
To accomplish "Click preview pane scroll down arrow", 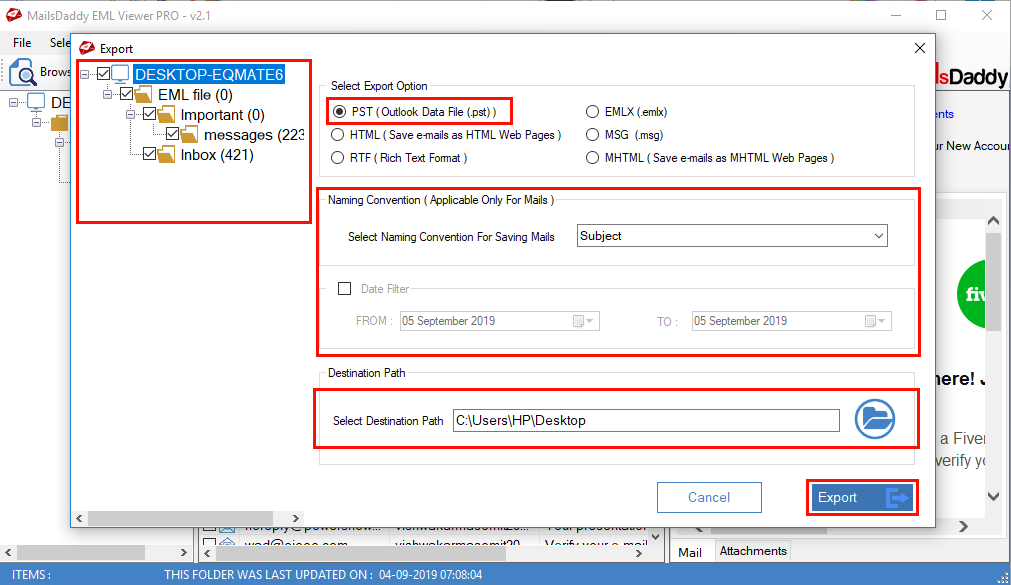I will [993, 496].
